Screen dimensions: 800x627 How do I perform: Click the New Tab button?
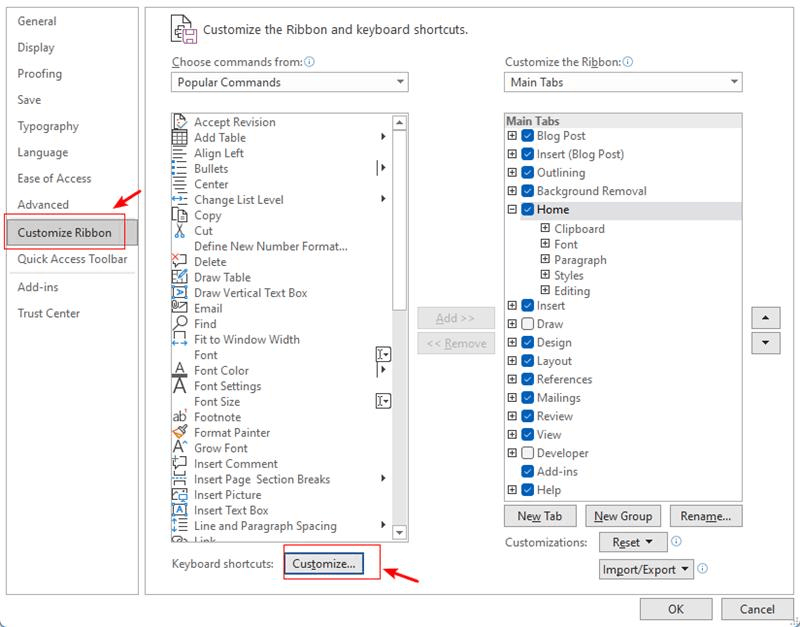pyautogui.click(x=540, y=516)
